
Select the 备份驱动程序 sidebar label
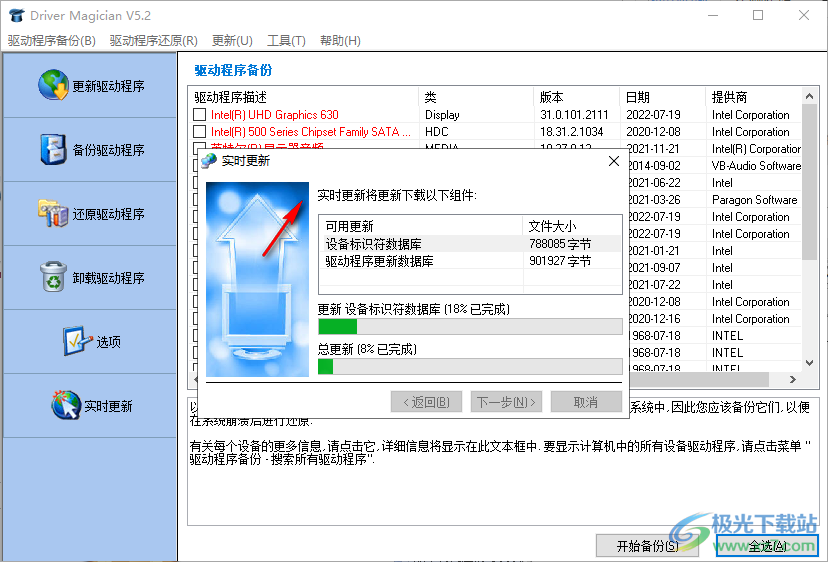coord(108,150)
